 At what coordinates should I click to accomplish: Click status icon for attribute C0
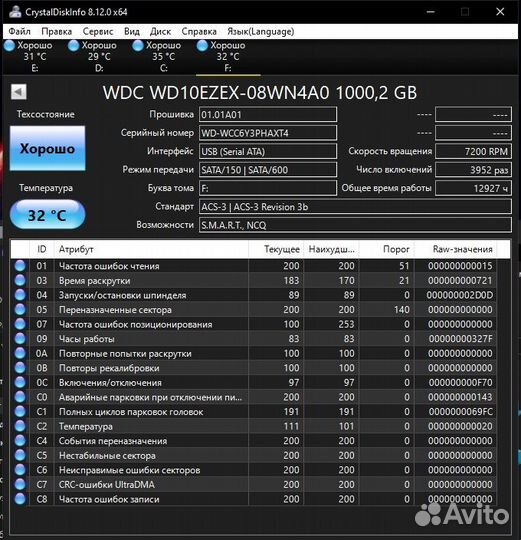[20, 397]
